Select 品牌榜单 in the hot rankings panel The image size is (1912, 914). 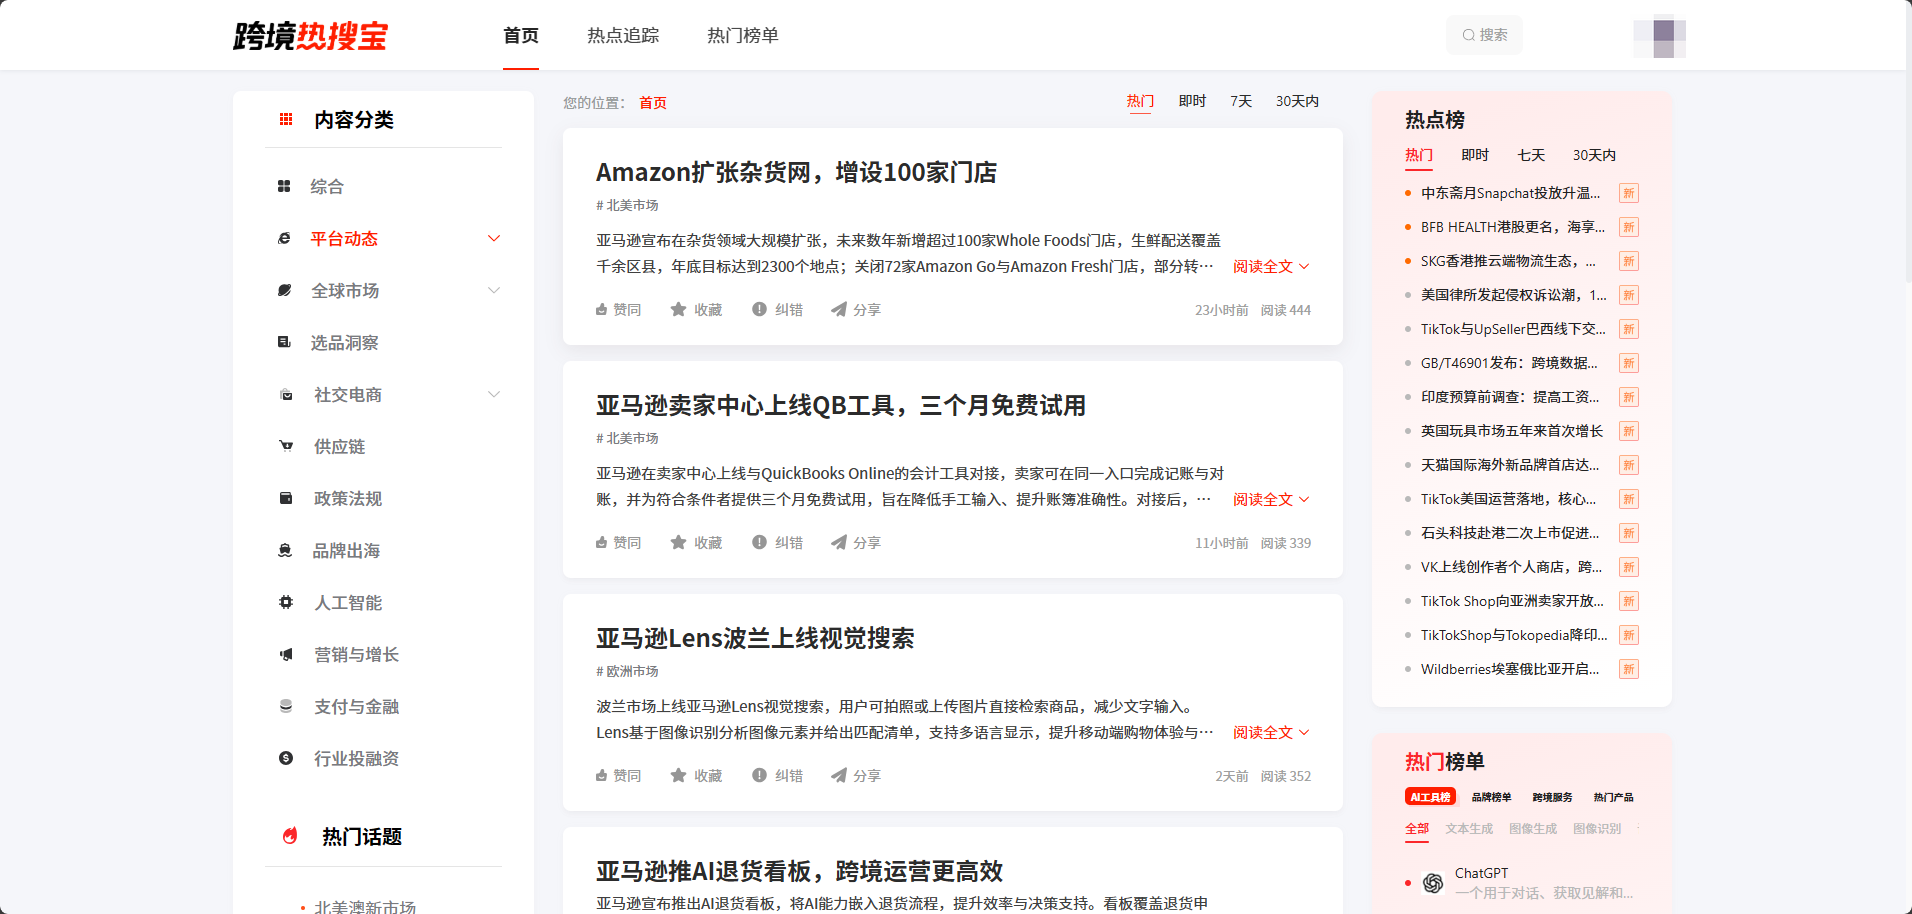(x=1491, y=797)
